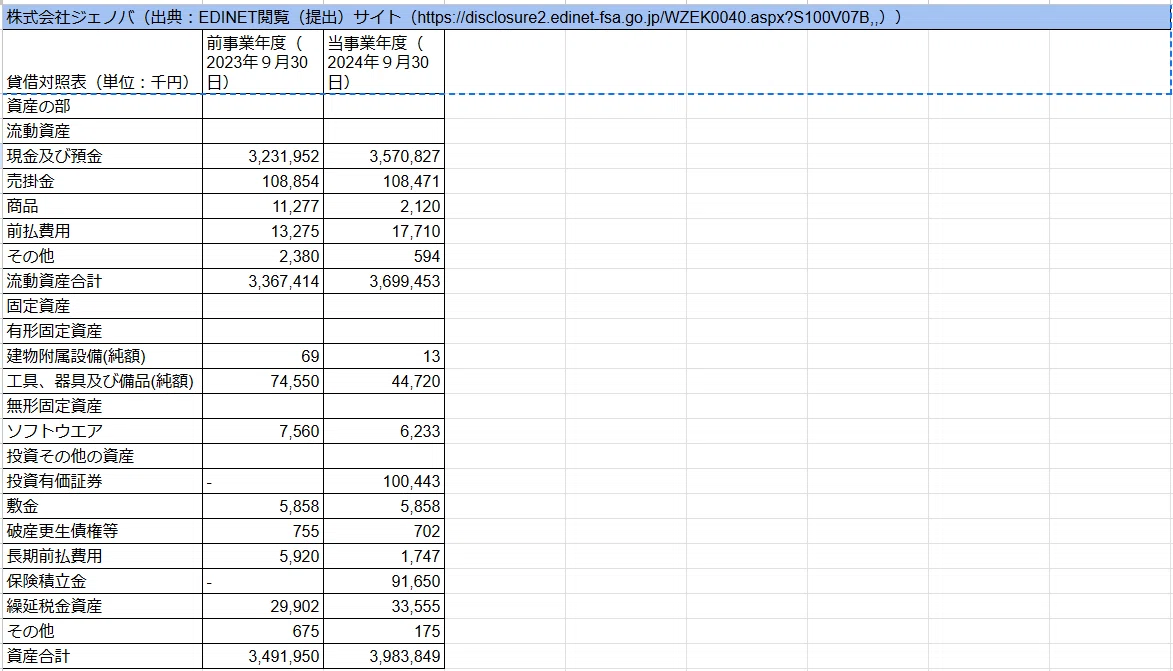Select cell value 1,747
The width and height of the screenshot is (1173, 671).
(x=384, y=557)
